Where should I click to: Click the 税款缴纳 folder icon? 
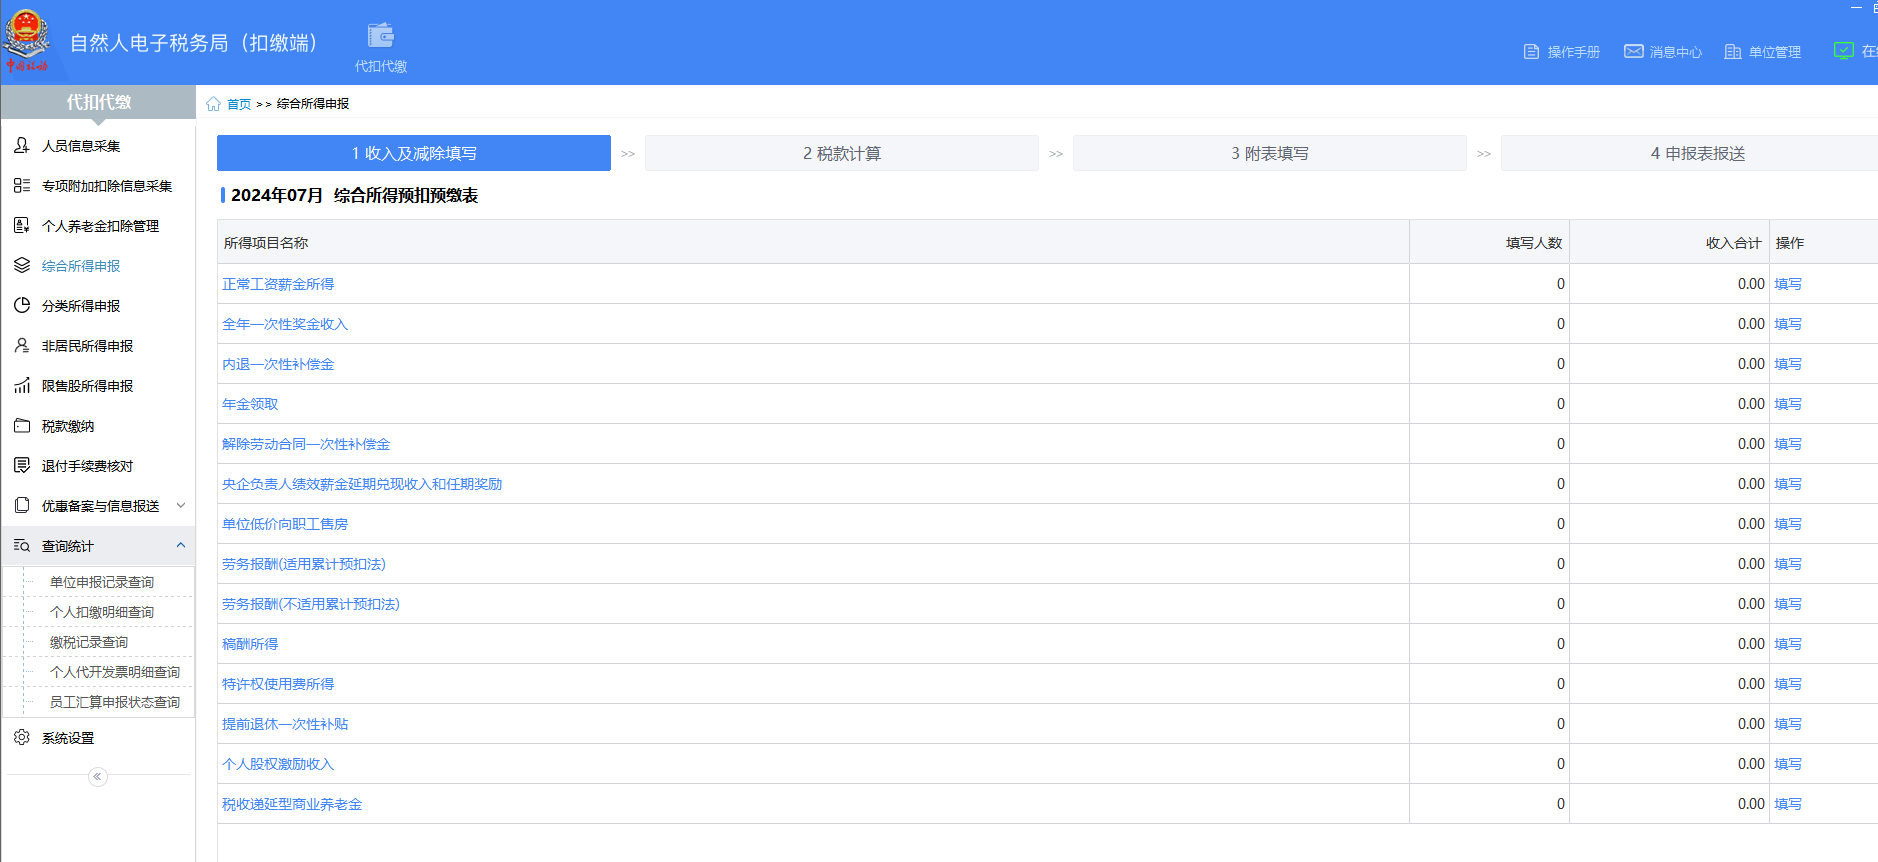tap(22, 426)
